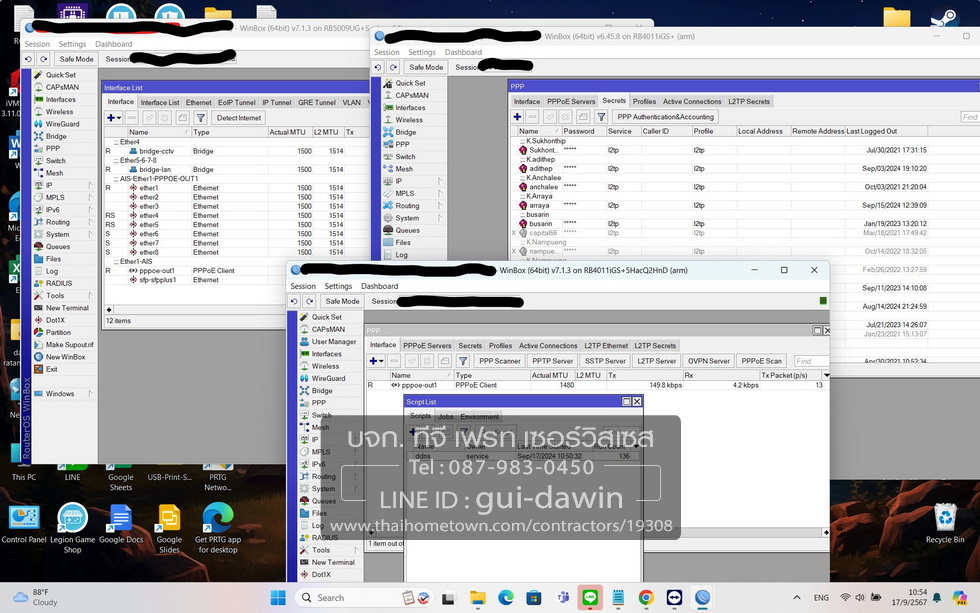Open Wireless in the RB4011 5HacQ2HnD sidebar
This screenshot has height=613, width=980.
click(x=325, y=366)
